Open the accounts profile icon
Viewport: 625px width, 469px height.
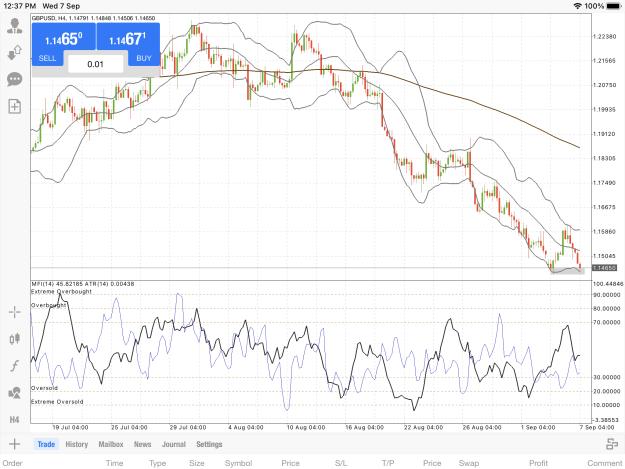tap(15, 26)
